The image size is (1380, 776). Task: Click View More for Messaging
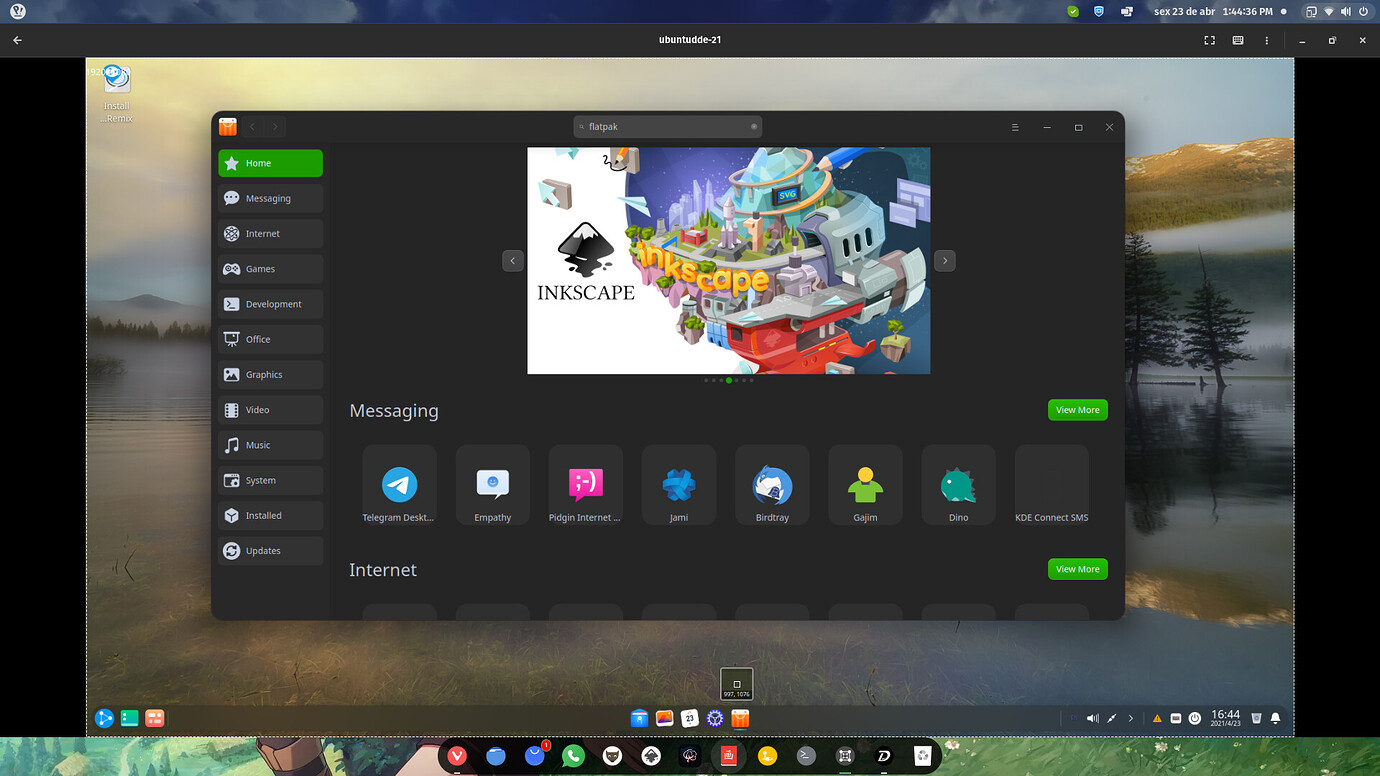click(1078, 410)
